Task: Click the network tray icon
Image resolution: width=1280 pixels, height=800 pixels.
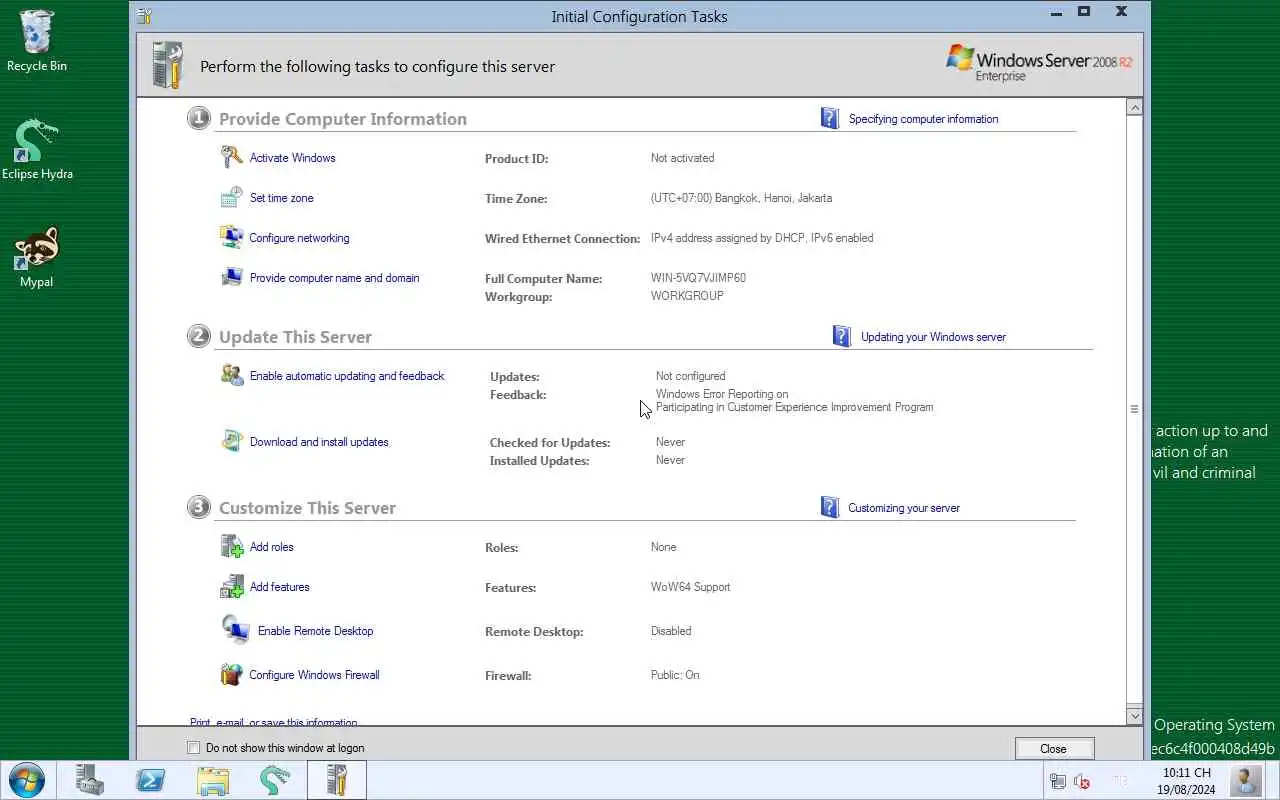Action: coord(1058,781)
